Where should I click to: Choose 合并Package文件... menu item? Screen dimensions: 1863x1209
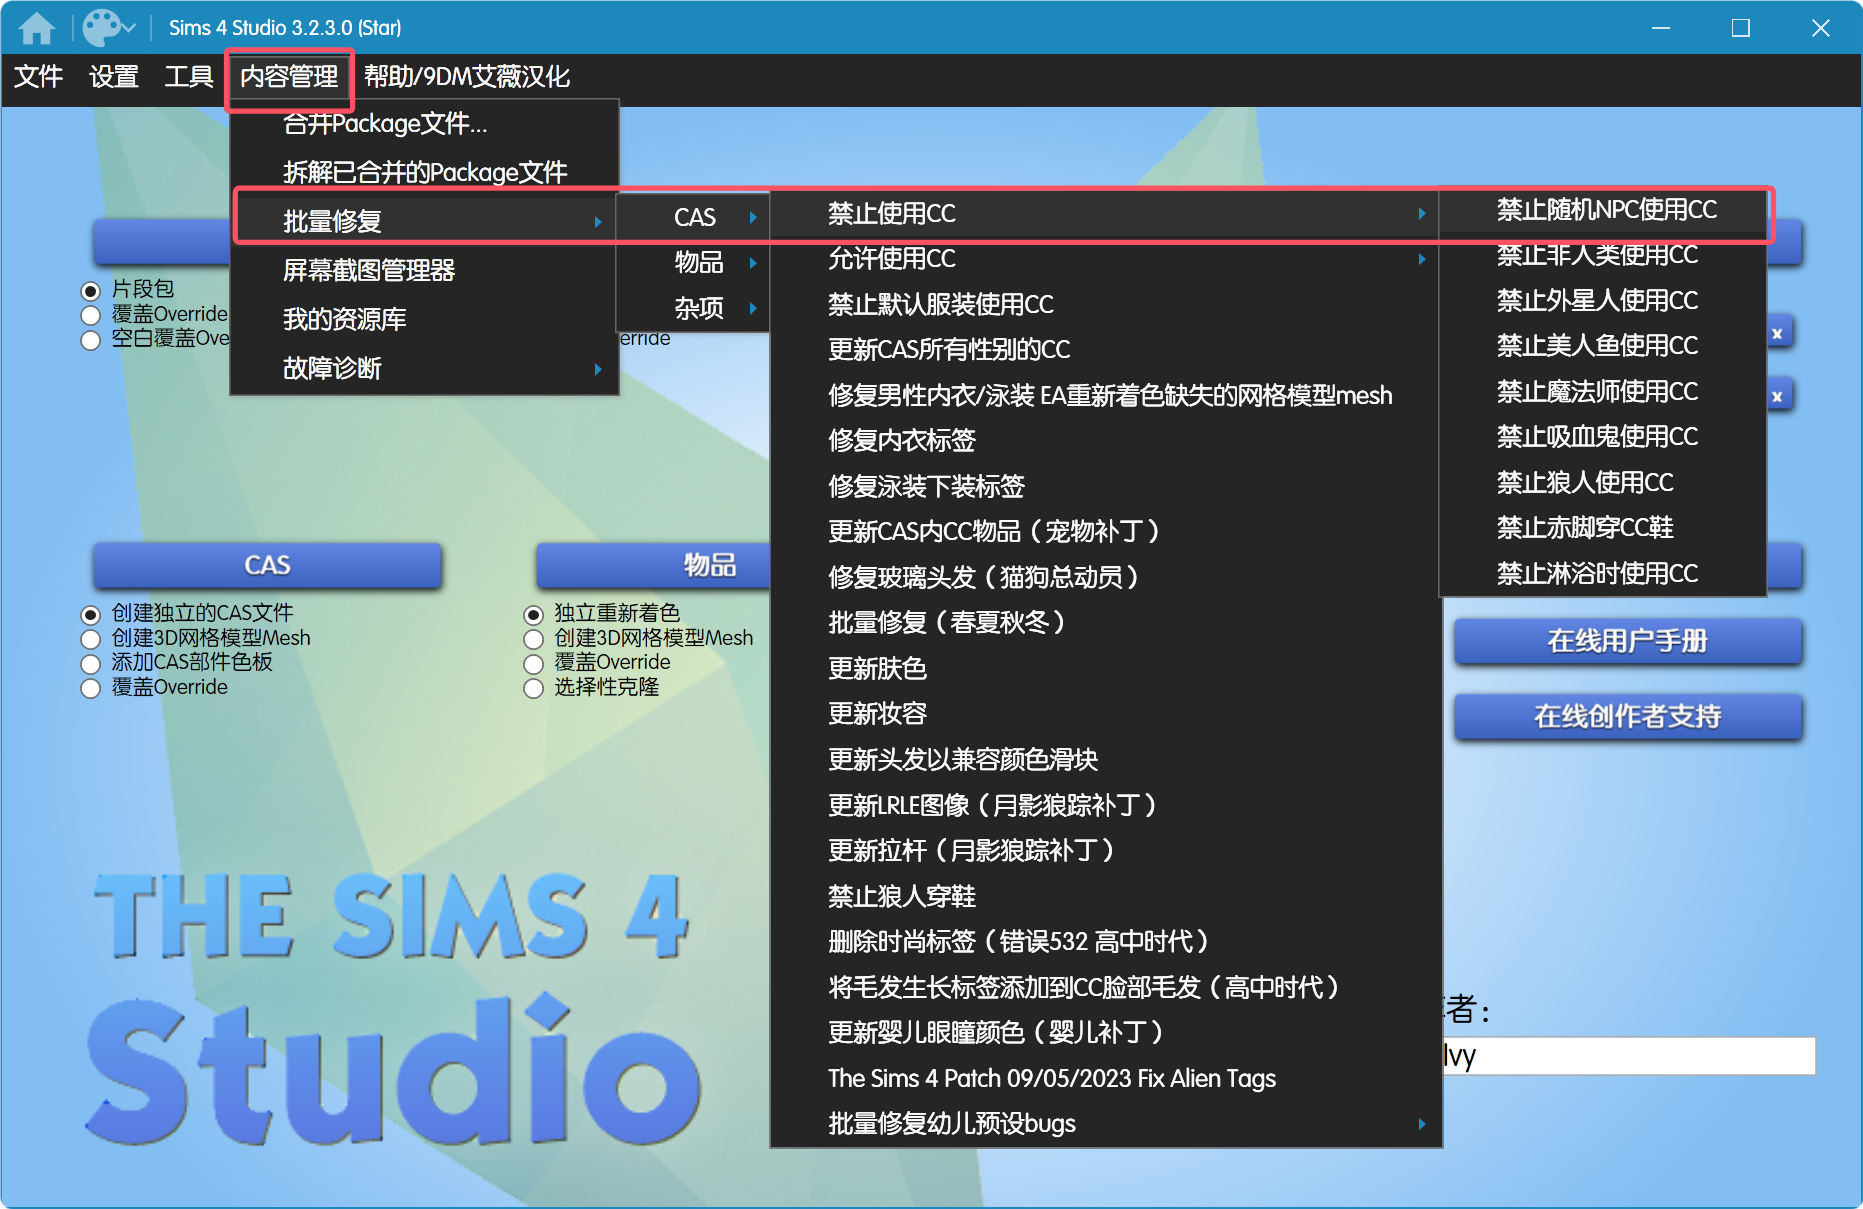424,124
